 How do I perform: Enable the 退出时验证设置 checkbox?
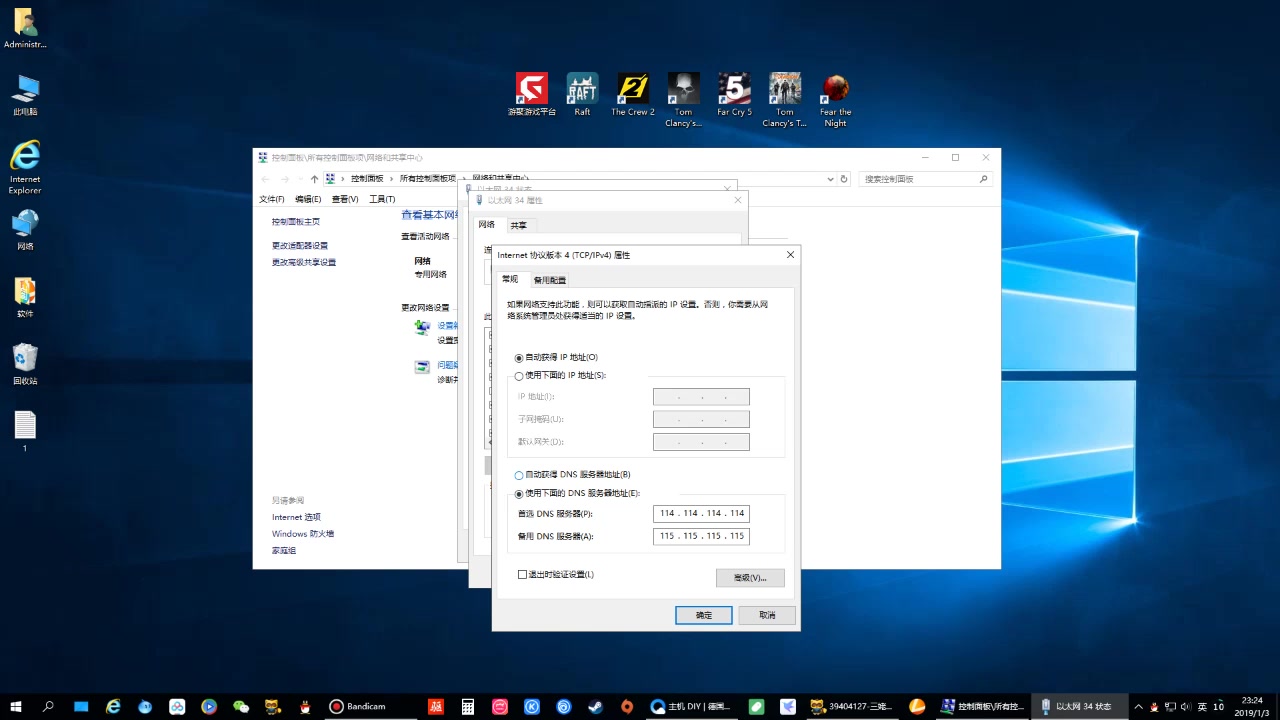[x=522, y=574]
